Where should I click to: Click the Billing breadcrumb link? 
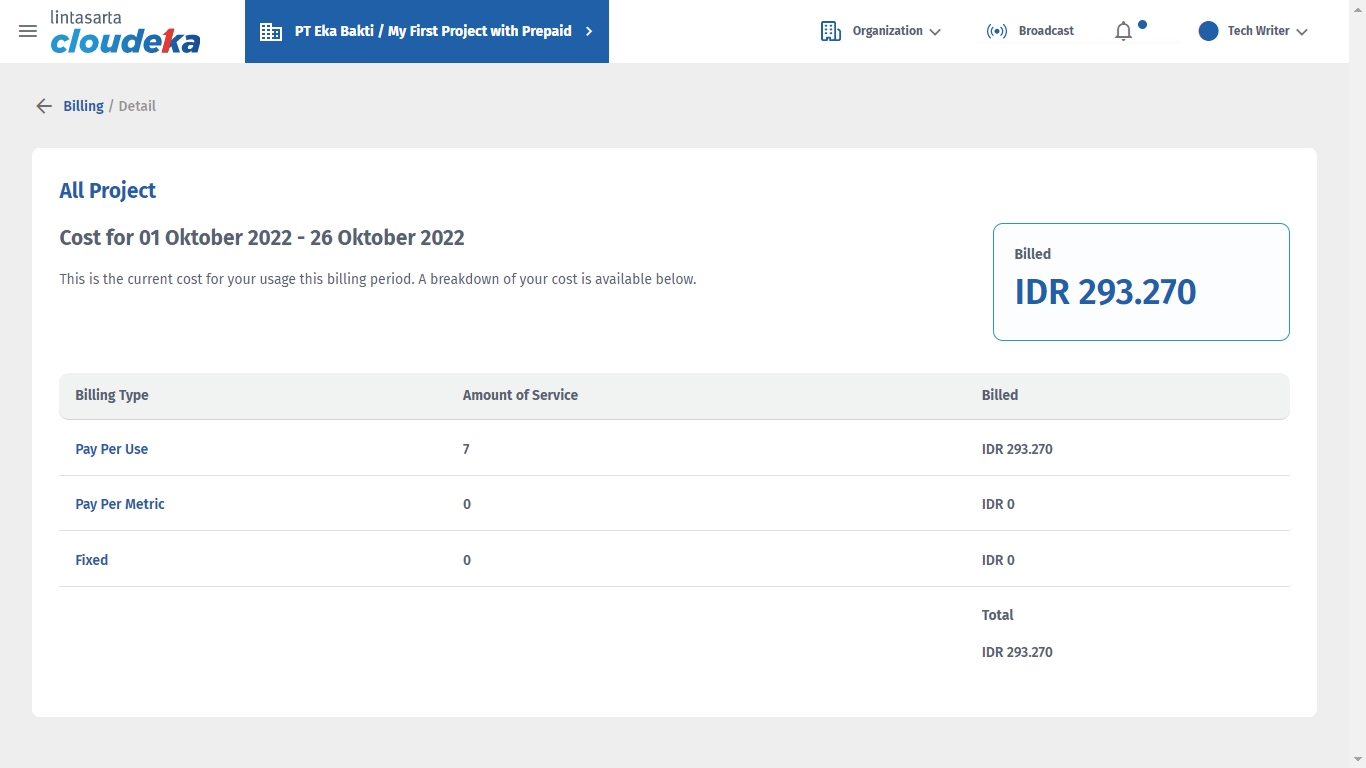coord(83,106)
